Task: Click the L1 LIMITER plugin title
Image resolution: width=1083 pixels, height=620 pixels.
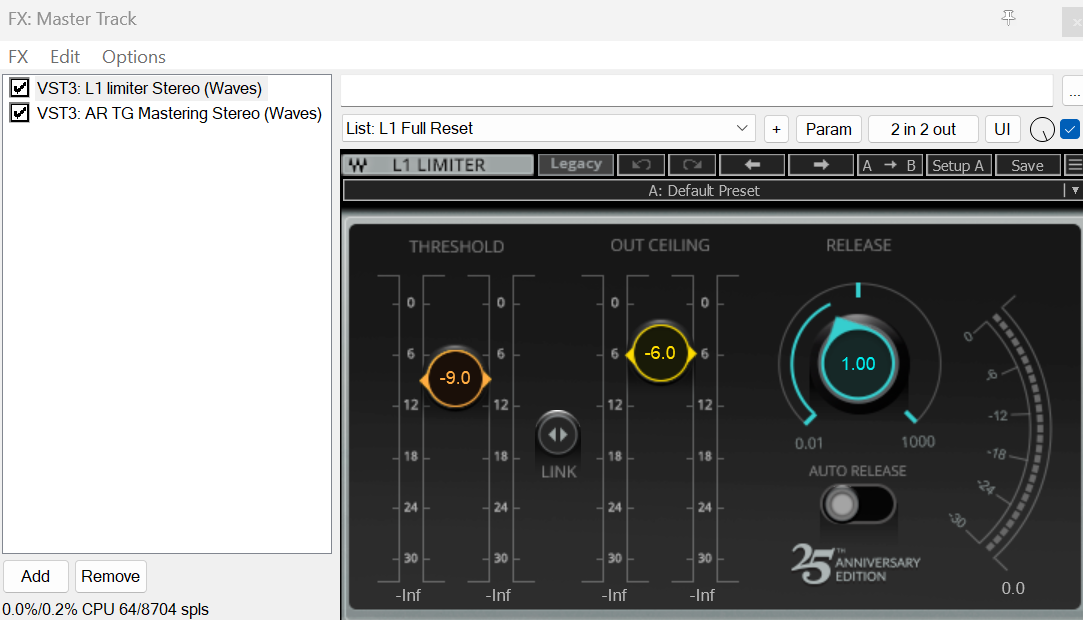Action: pyautogui.click(x=439, y=165)
